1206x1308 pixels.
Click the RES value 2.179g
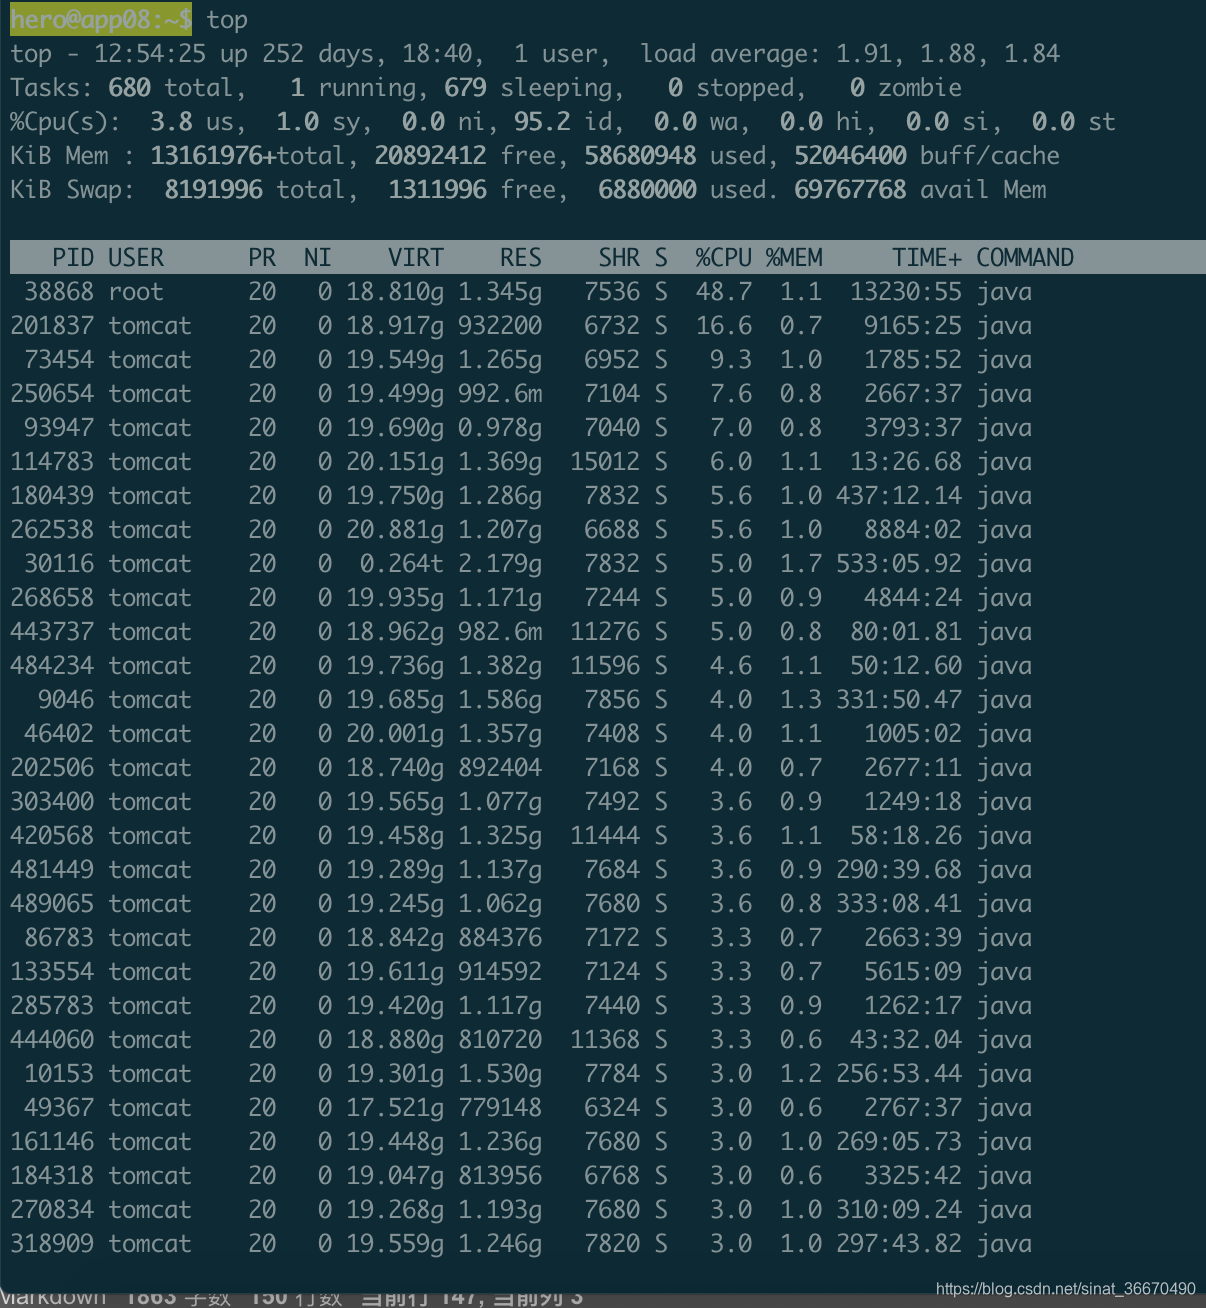click(x=500, y=563)
